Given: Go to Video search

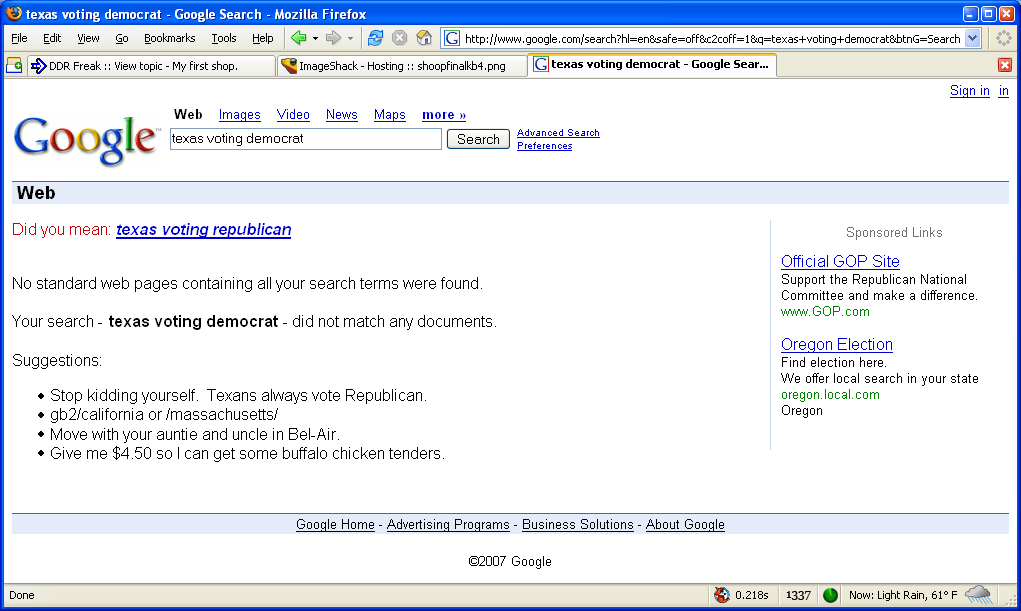Looking at the screenshot, I should [293, 115].
